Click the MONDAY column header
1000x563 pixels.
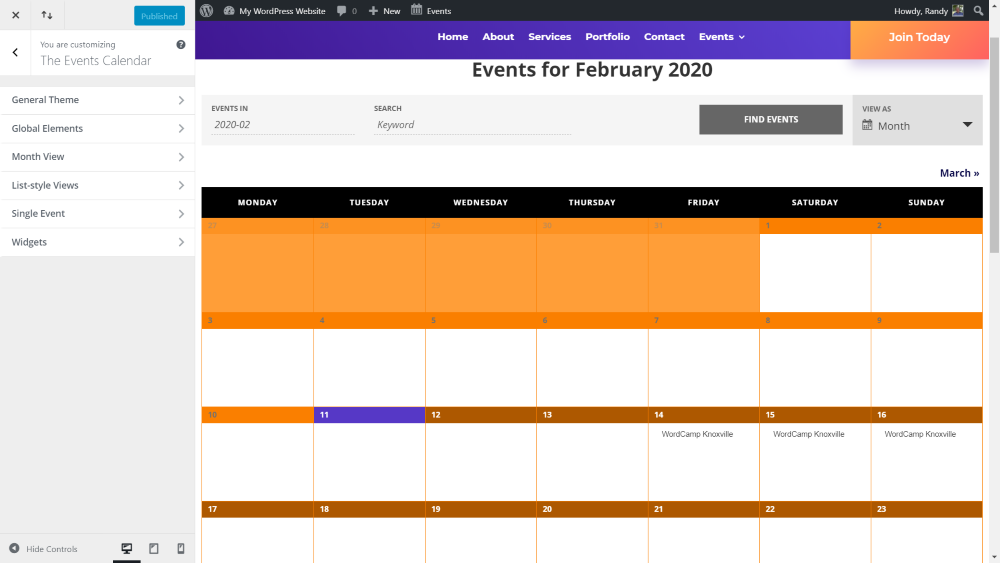(x=258, y=203)
